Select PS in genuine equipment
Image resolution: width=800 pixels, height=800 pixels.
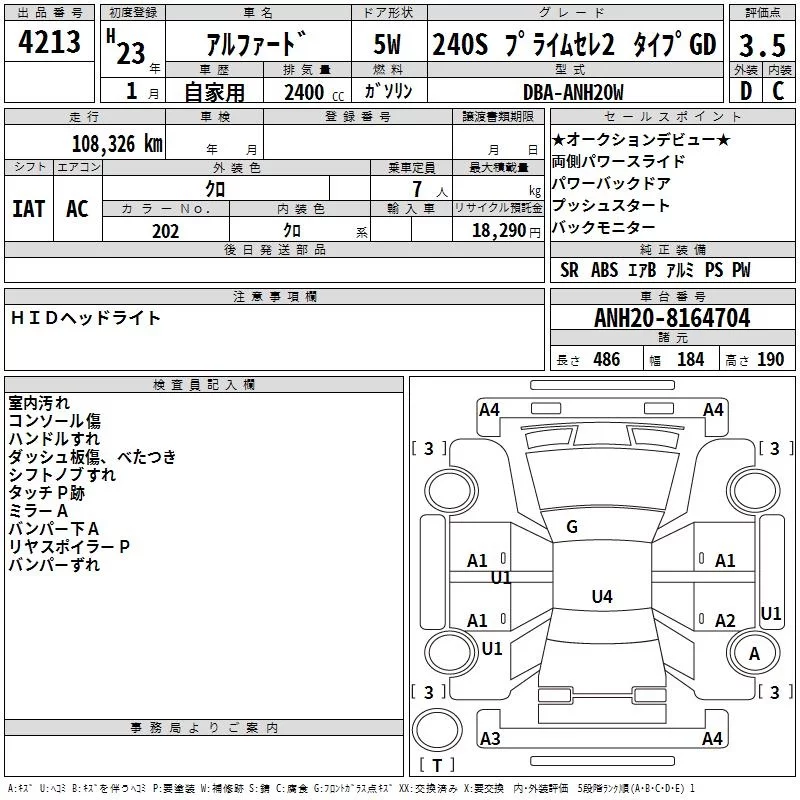pos(714,270)
